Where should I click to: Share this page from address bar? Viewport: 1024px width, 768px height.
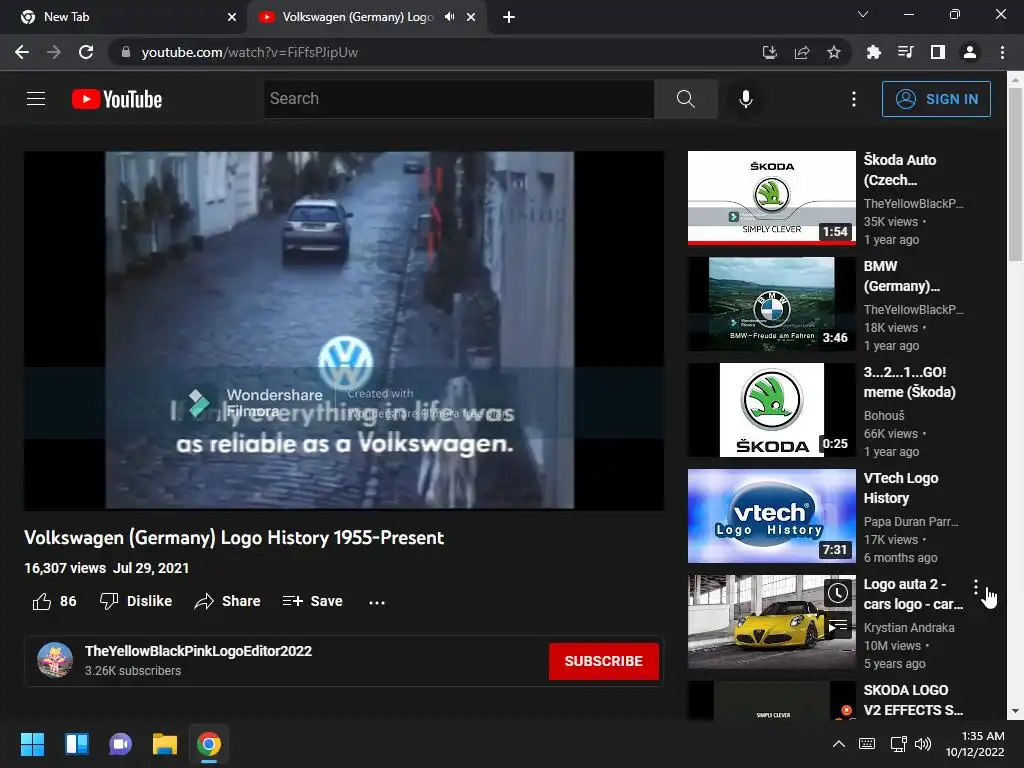(802, 52)
